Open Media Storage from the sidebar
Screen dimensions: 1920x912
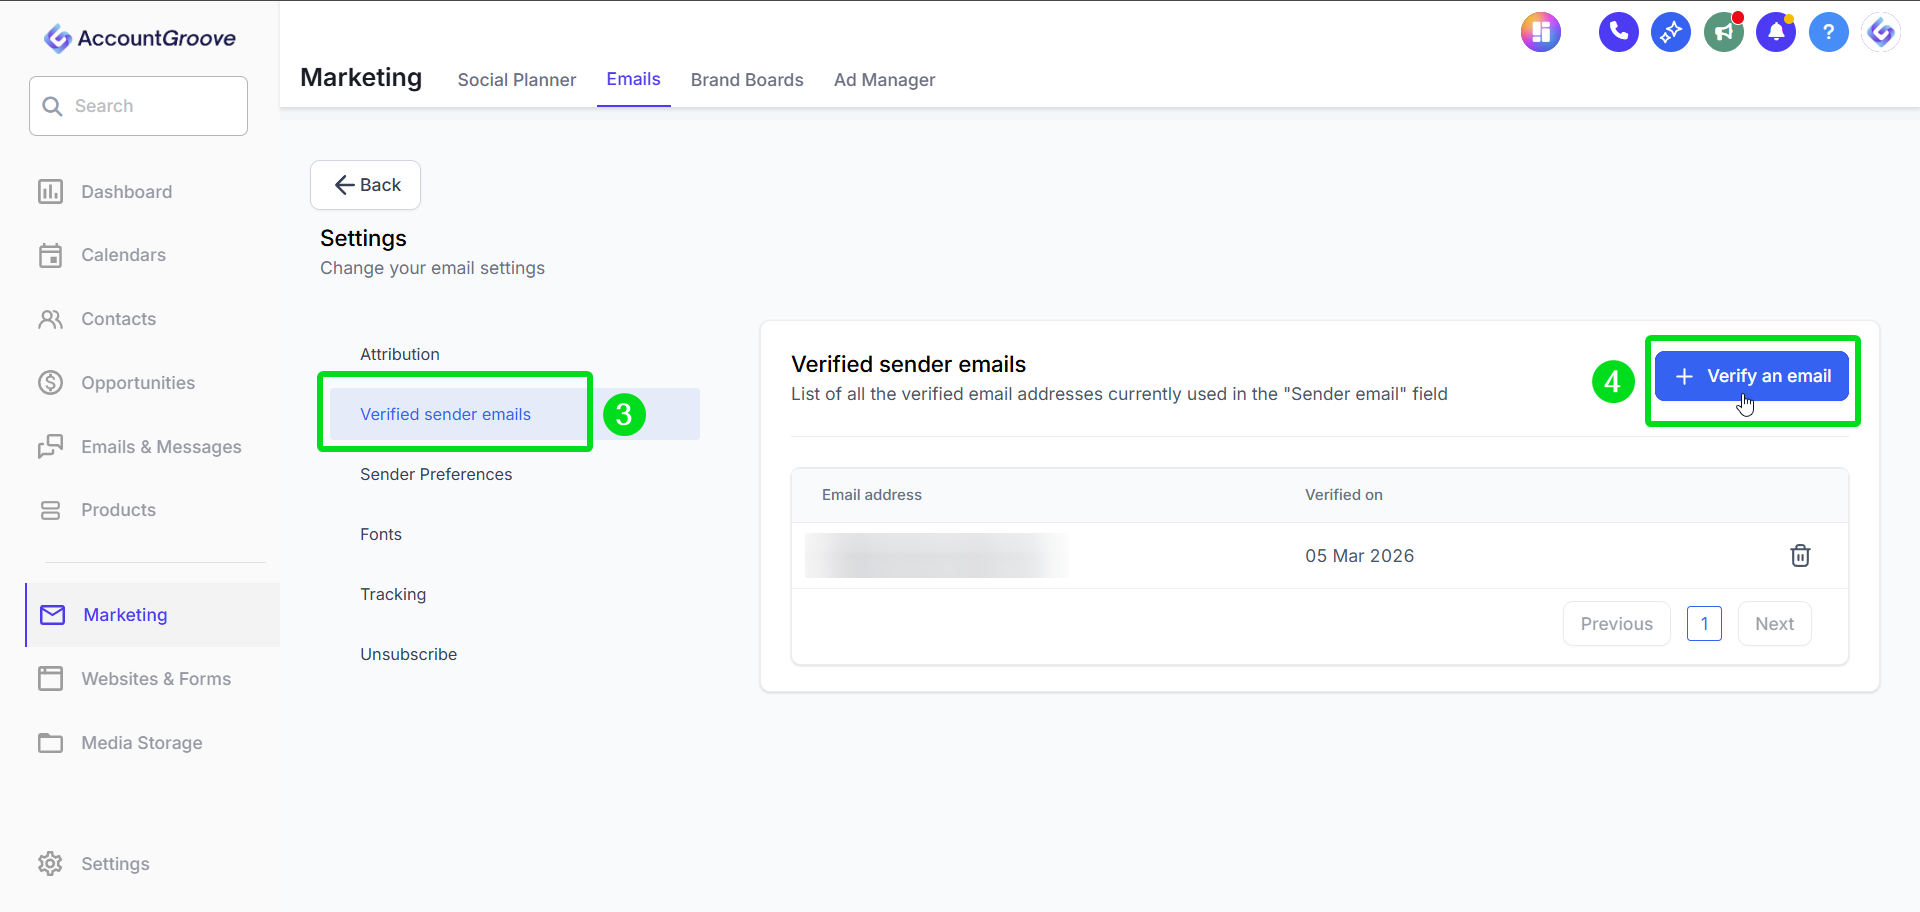point(142,743)
